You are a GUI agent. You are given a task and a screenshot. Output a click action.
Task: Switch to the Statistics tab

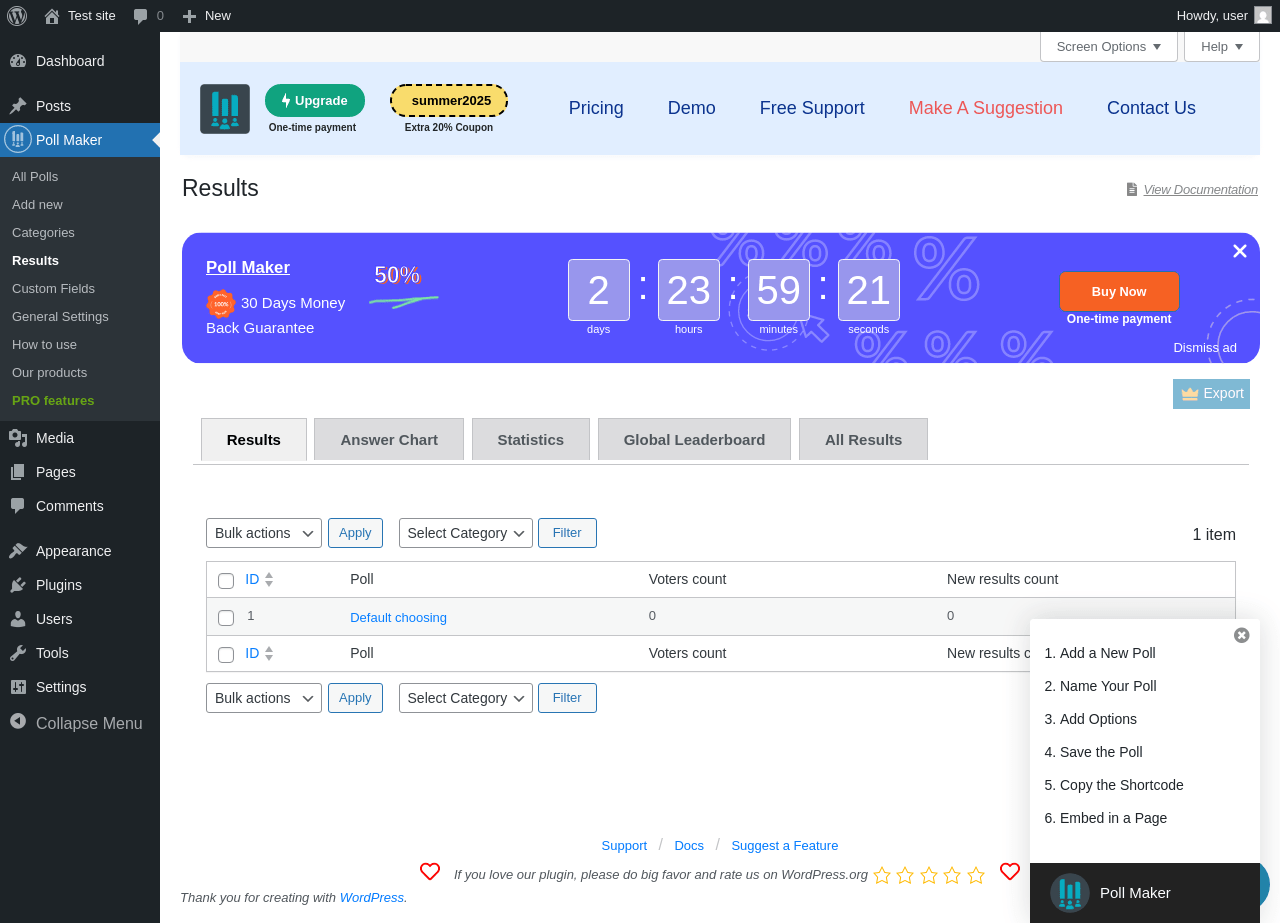[x=531, y=439]
